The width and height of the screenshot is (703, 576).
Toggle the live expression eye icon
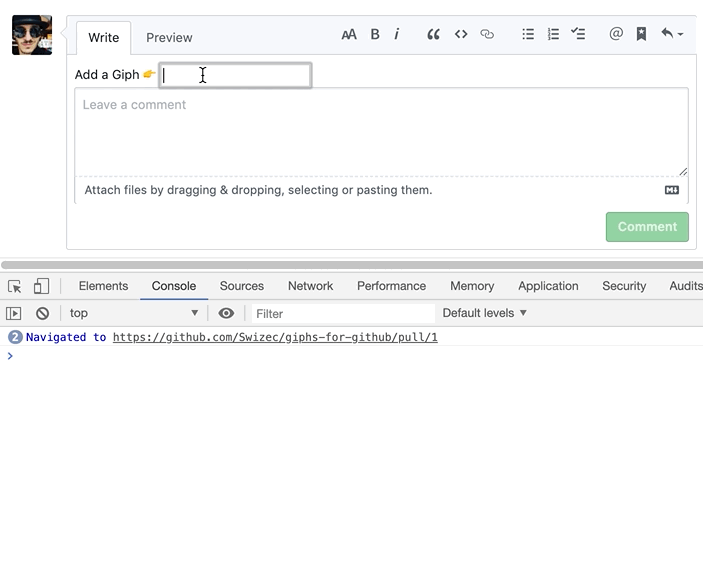(x=226, y=313)
